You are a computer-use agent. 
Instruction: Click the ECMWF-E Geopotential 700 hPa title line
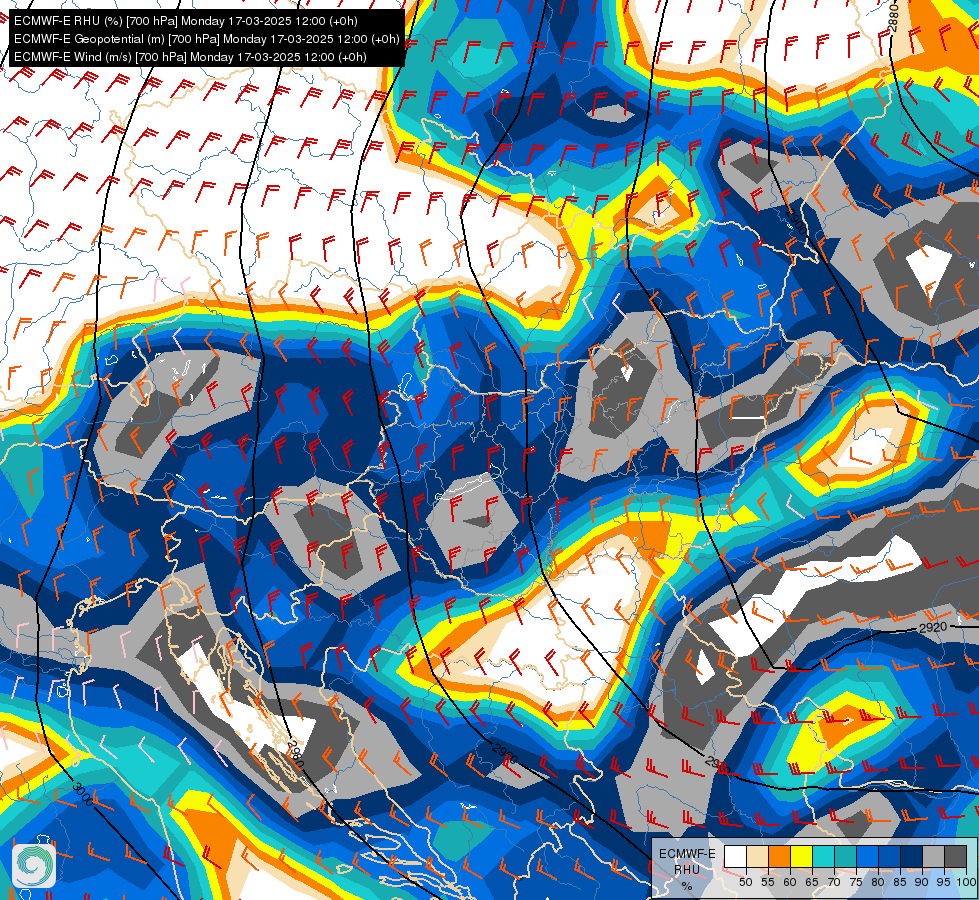pos(206,39)
